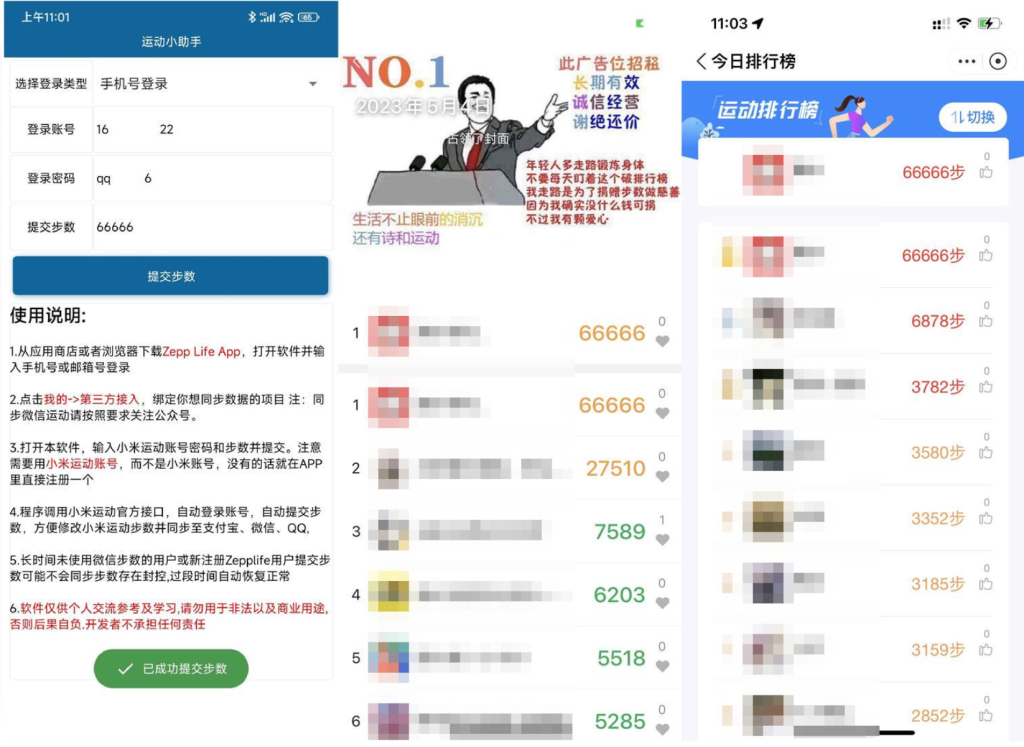Edit the 提交步数 field showing 66666
This screenshot has height=747, width=1024.
pyautogui.click(x=212, y=227)
